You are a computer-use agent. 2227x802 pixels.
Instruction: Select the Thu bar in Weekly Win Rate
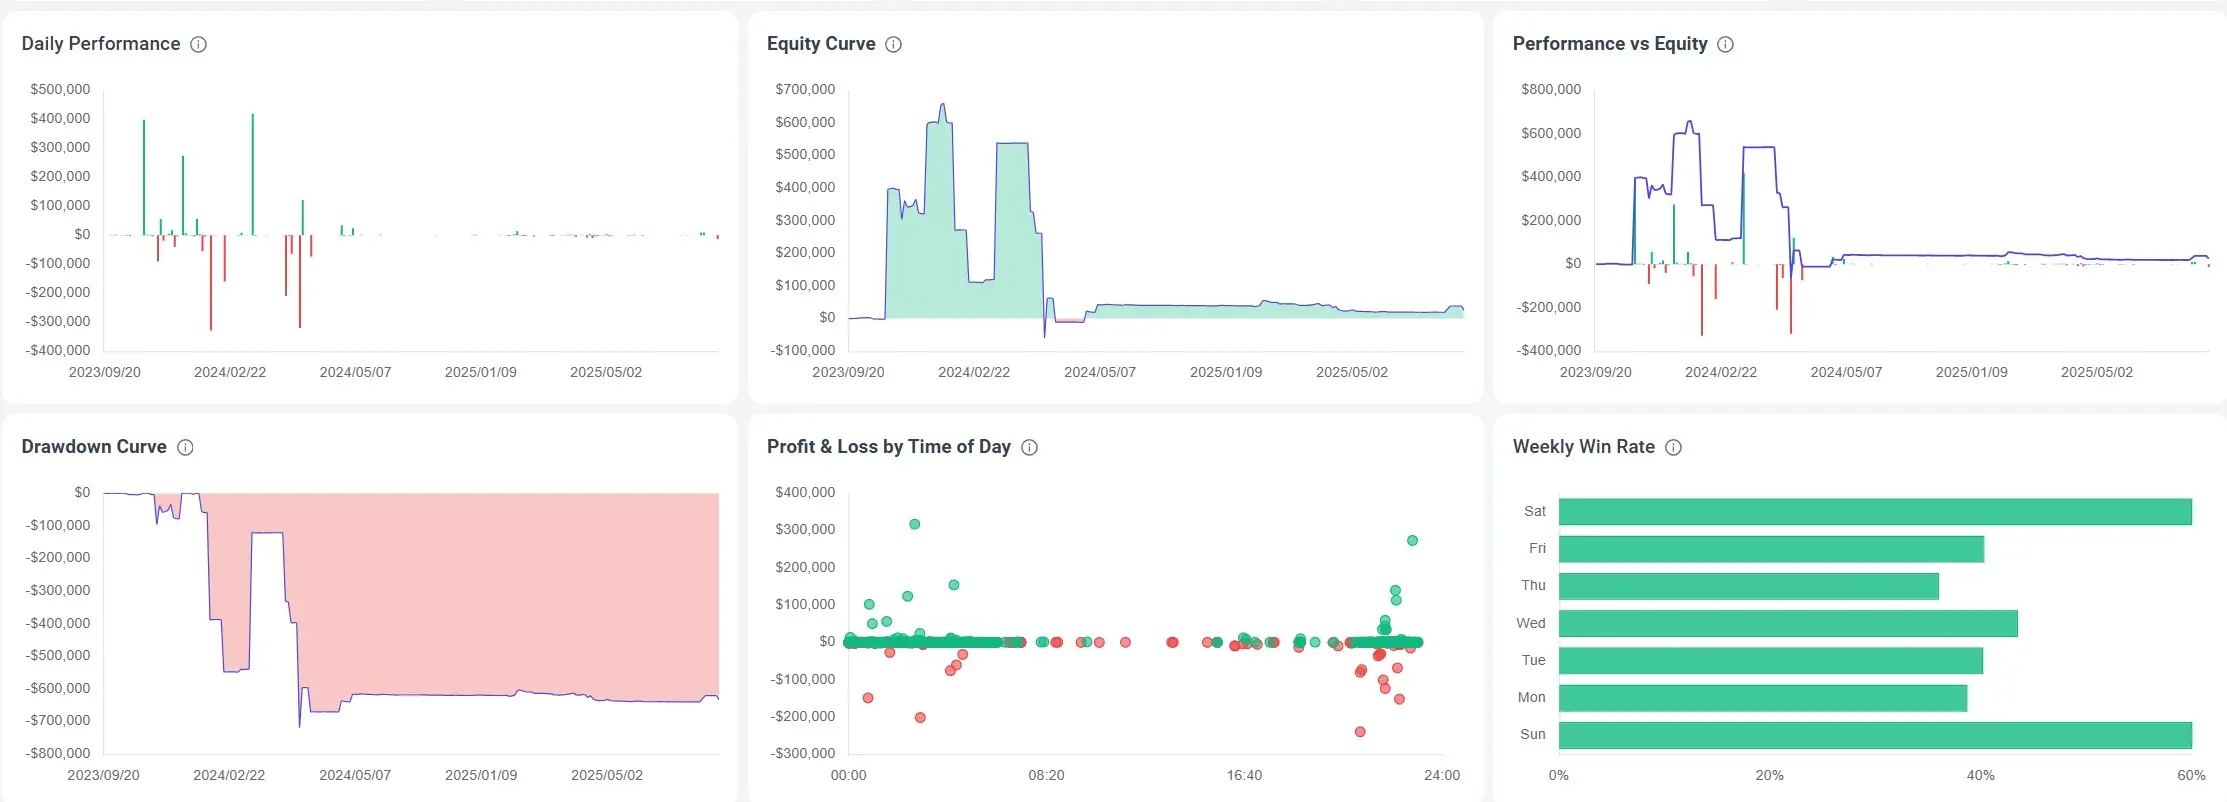pyautogui.click(x=1748, y=586)
